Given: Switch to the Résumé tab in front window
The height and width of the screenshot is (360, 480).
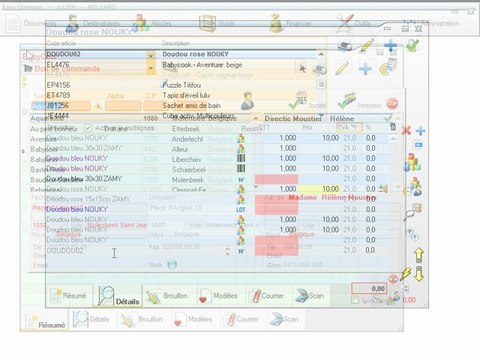Looking at the screenshot, I should [x=69, y=296].
